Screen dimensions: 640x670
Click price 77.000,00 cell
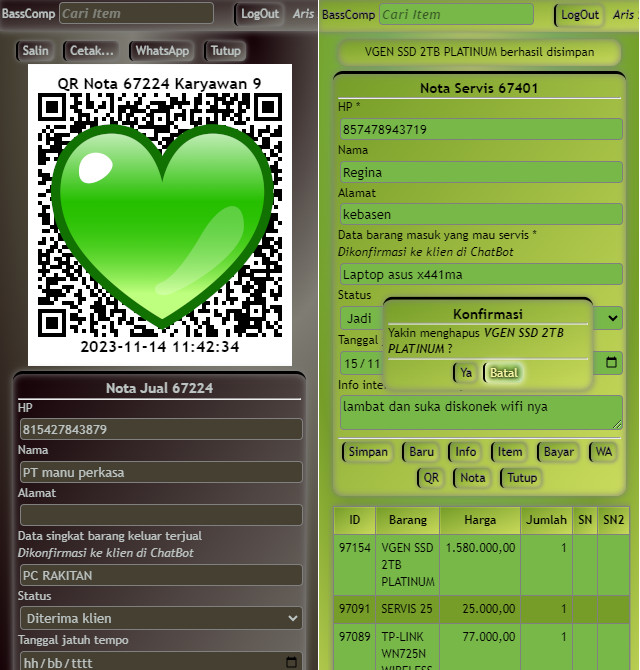click(480, 647)
